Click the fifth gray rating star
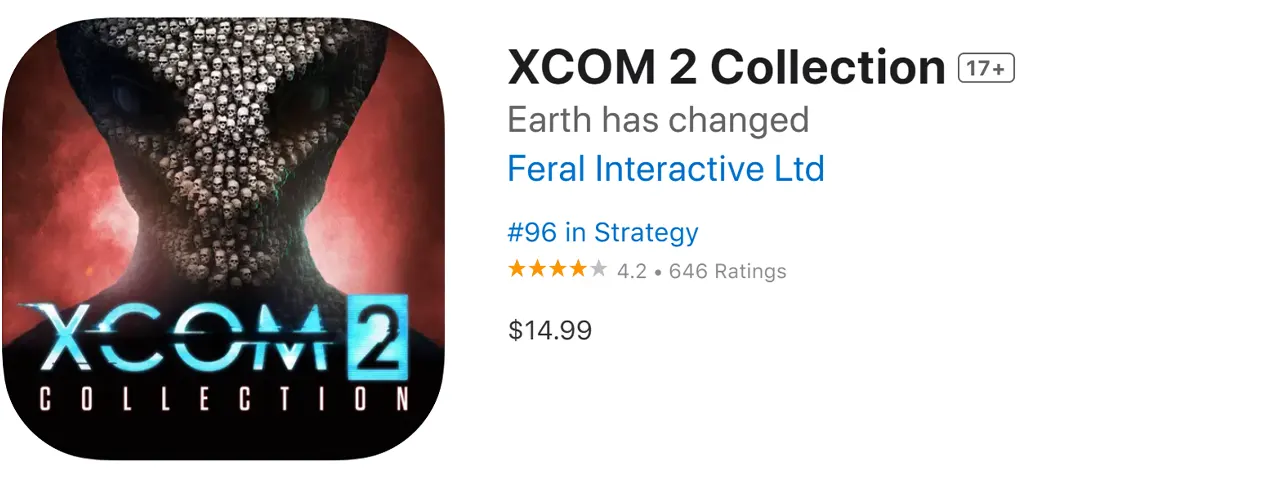The height and width of the screenshot is (477, 1280). (x=598, y=269)
